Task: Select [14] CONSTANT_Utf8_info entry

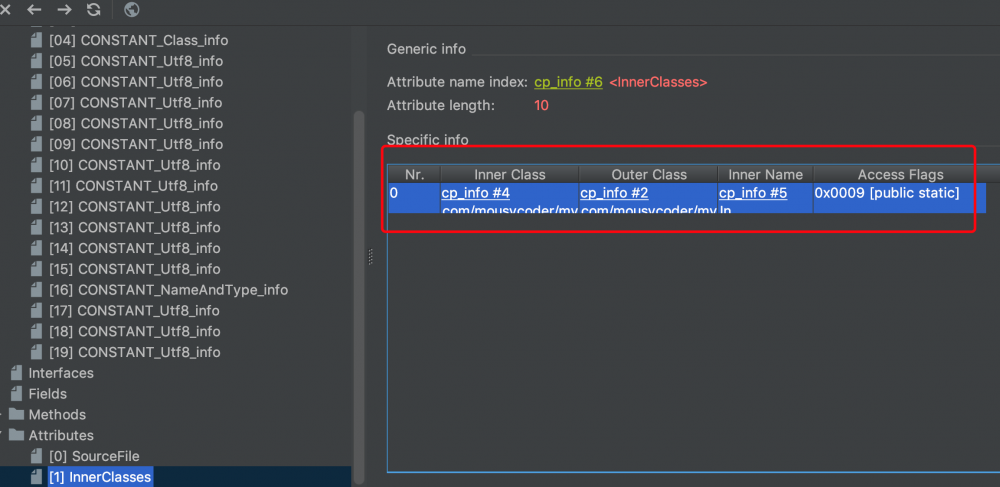Action: tap(135, 248)
